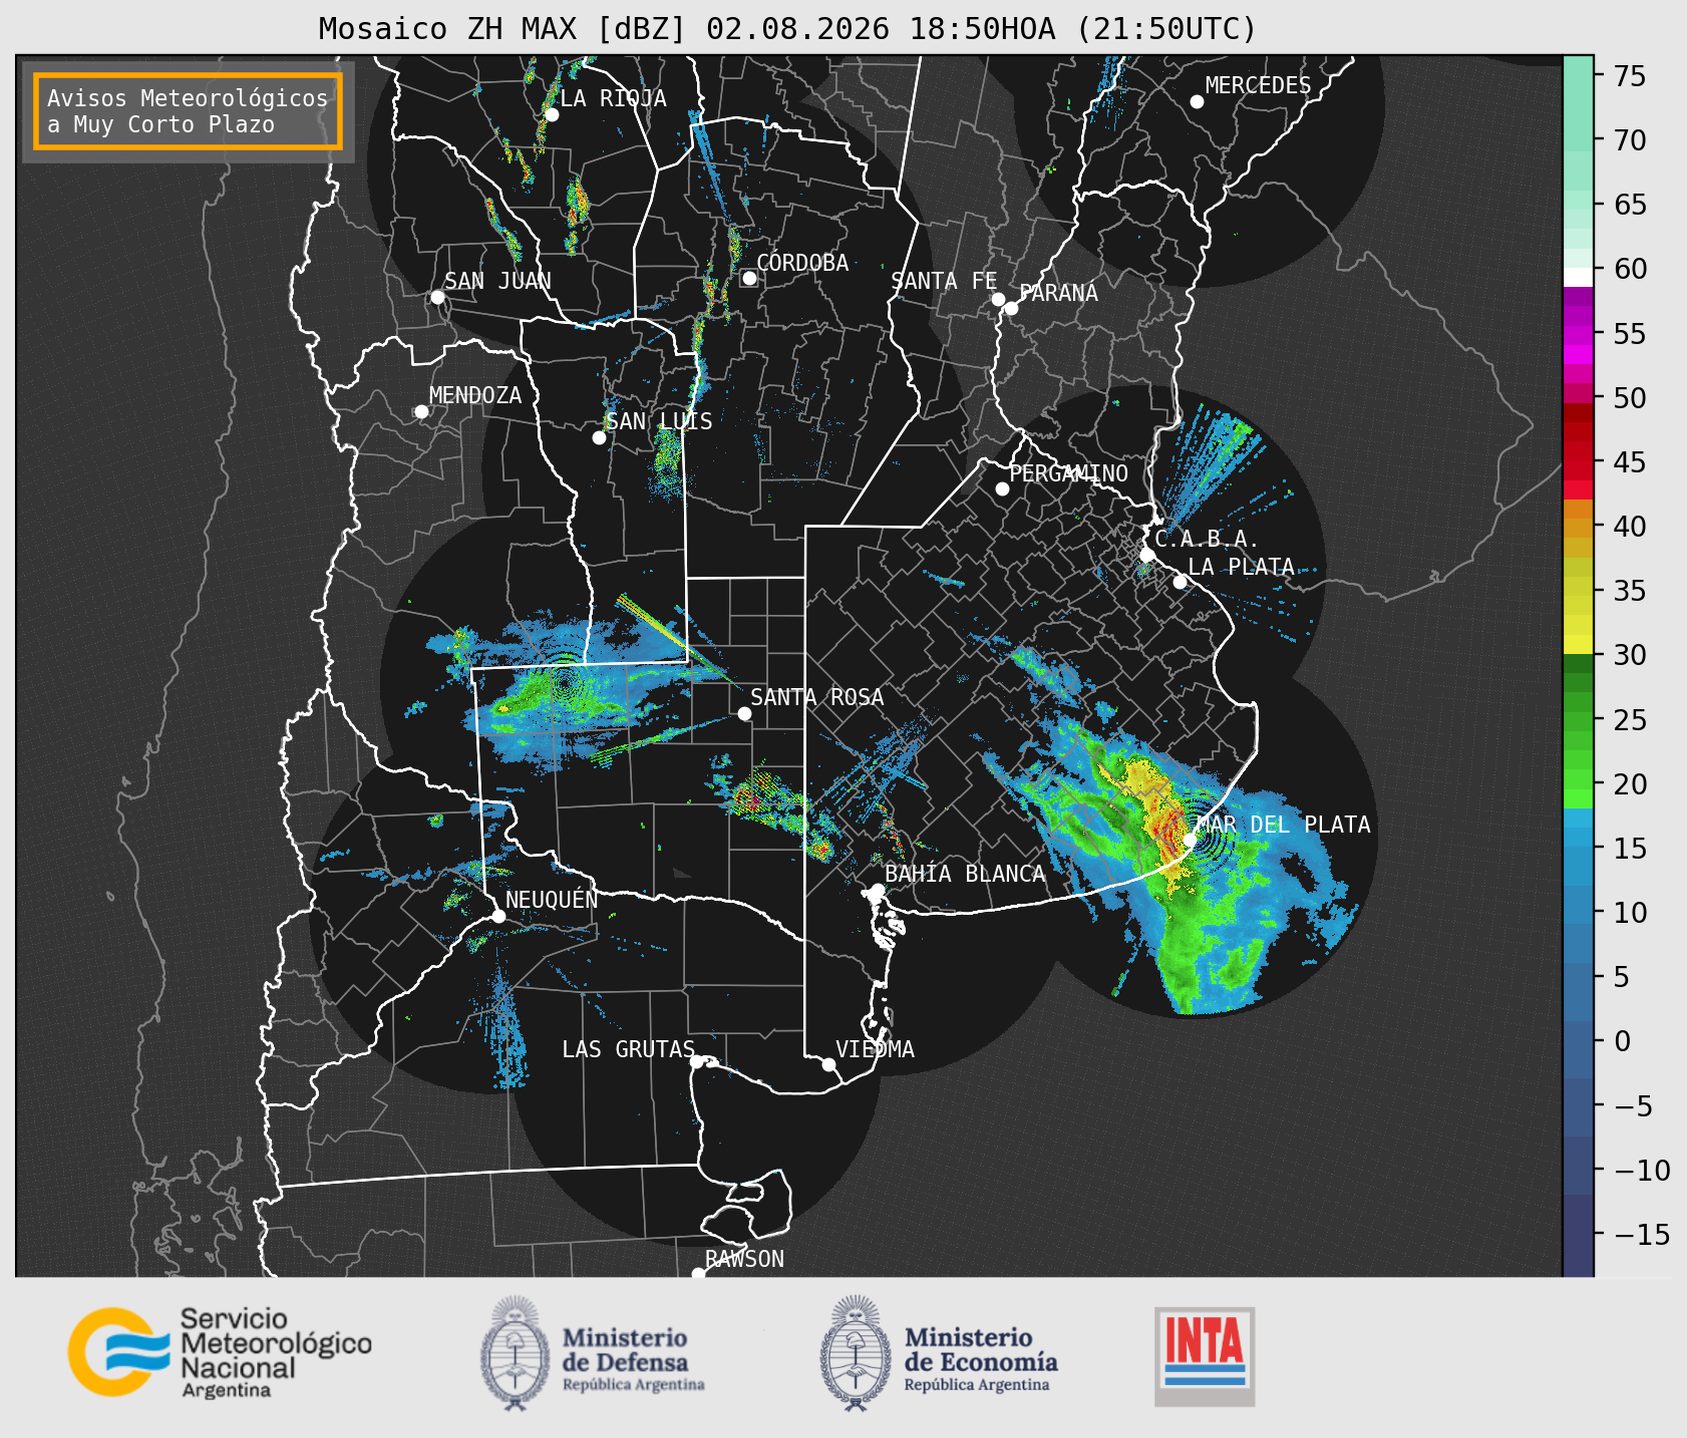The height and width of the screenshot is (1438, 1687).
Task: Click the red 45 dBZ color band
Action: [1578, 461]
